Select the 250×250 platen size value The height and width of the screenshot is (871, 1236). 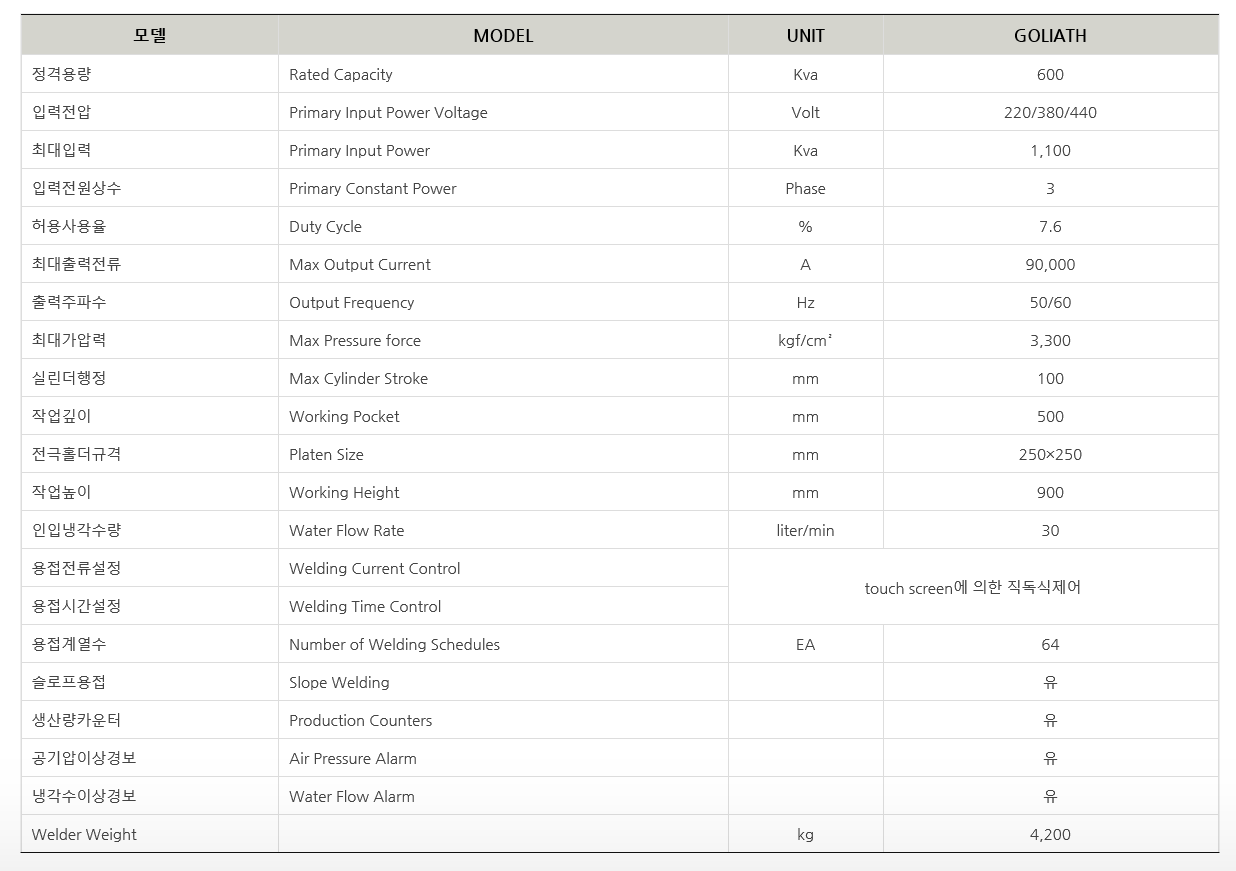1050,455
